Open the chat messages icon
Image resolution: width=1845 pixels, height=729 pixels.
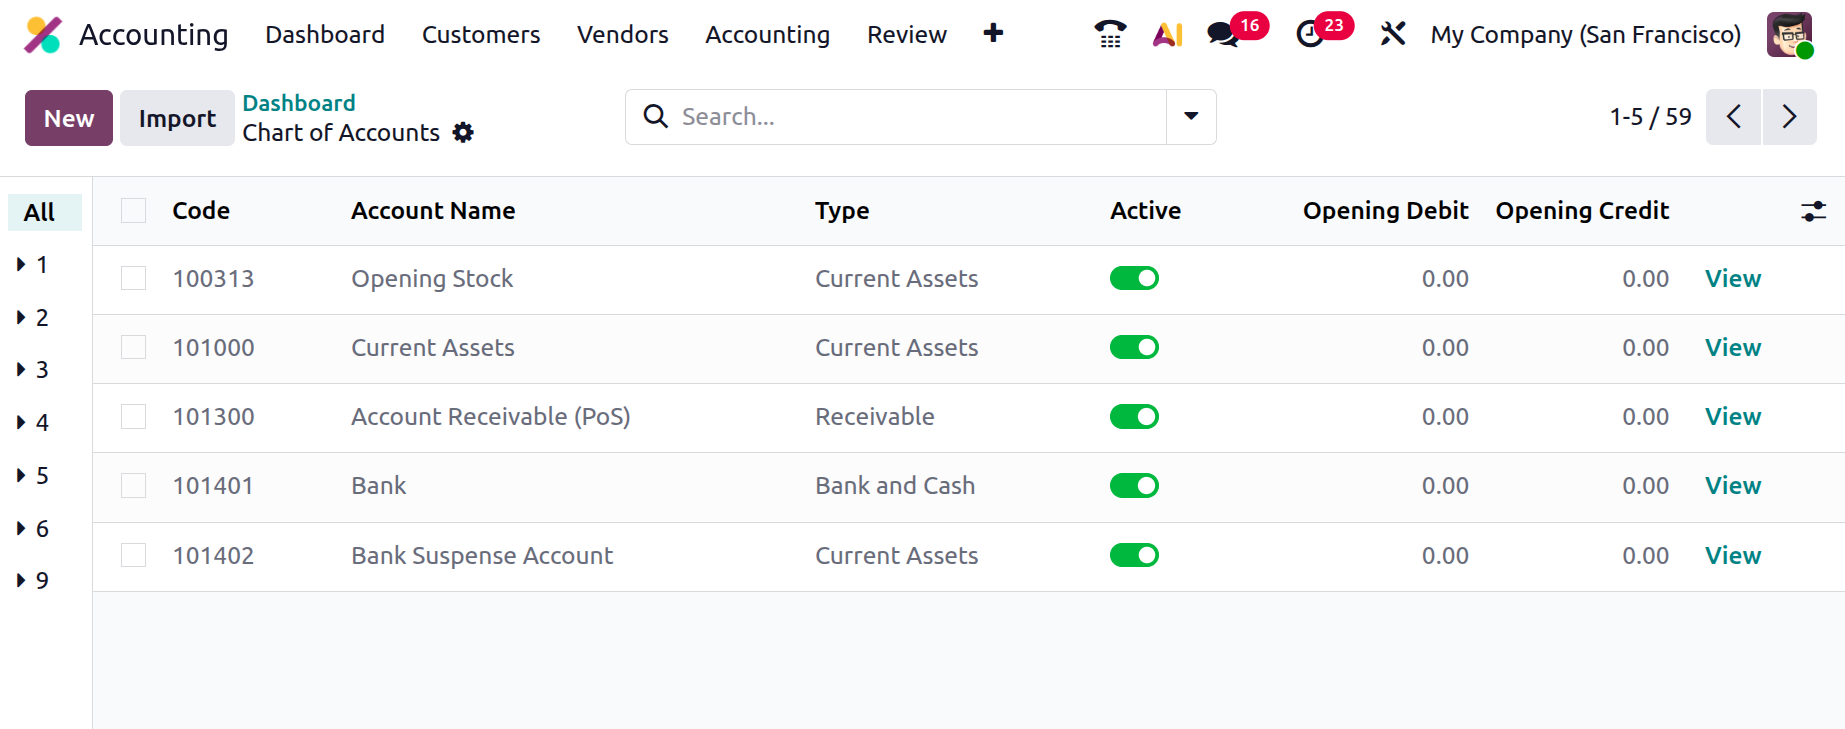click(1222, 35)
